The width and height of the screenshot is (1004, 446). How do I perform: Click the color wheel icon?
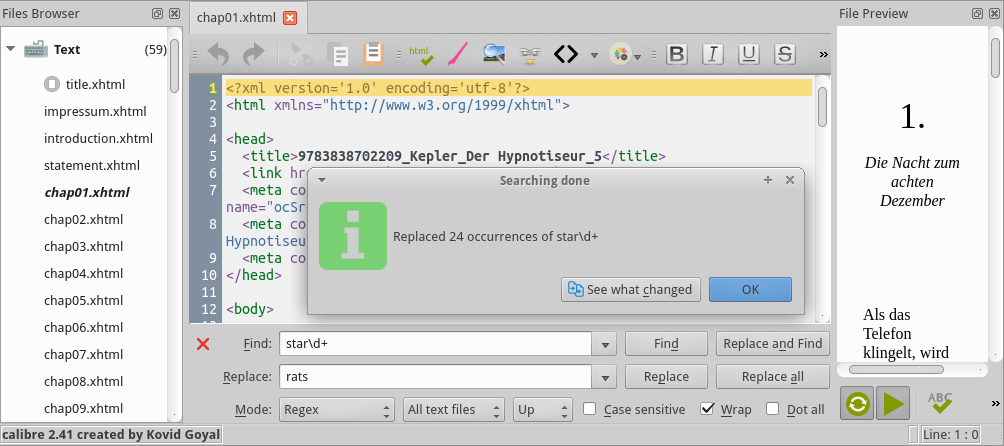pos(620,55)
